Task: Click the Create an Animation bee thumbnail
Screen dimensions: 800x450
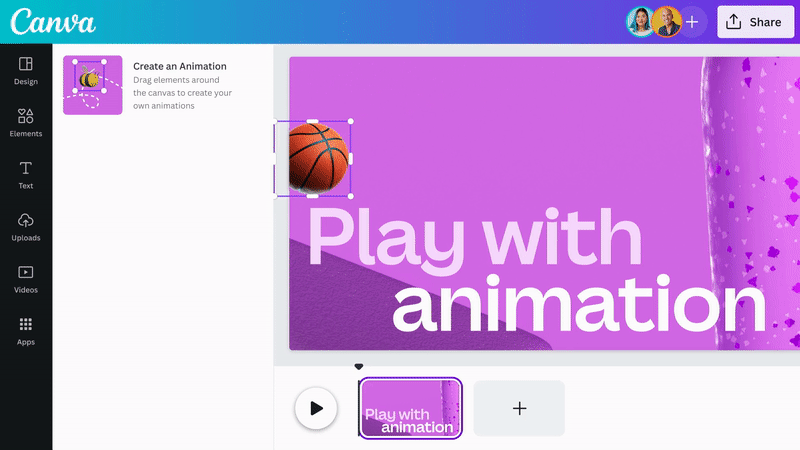Action: (x=92, y=85)
